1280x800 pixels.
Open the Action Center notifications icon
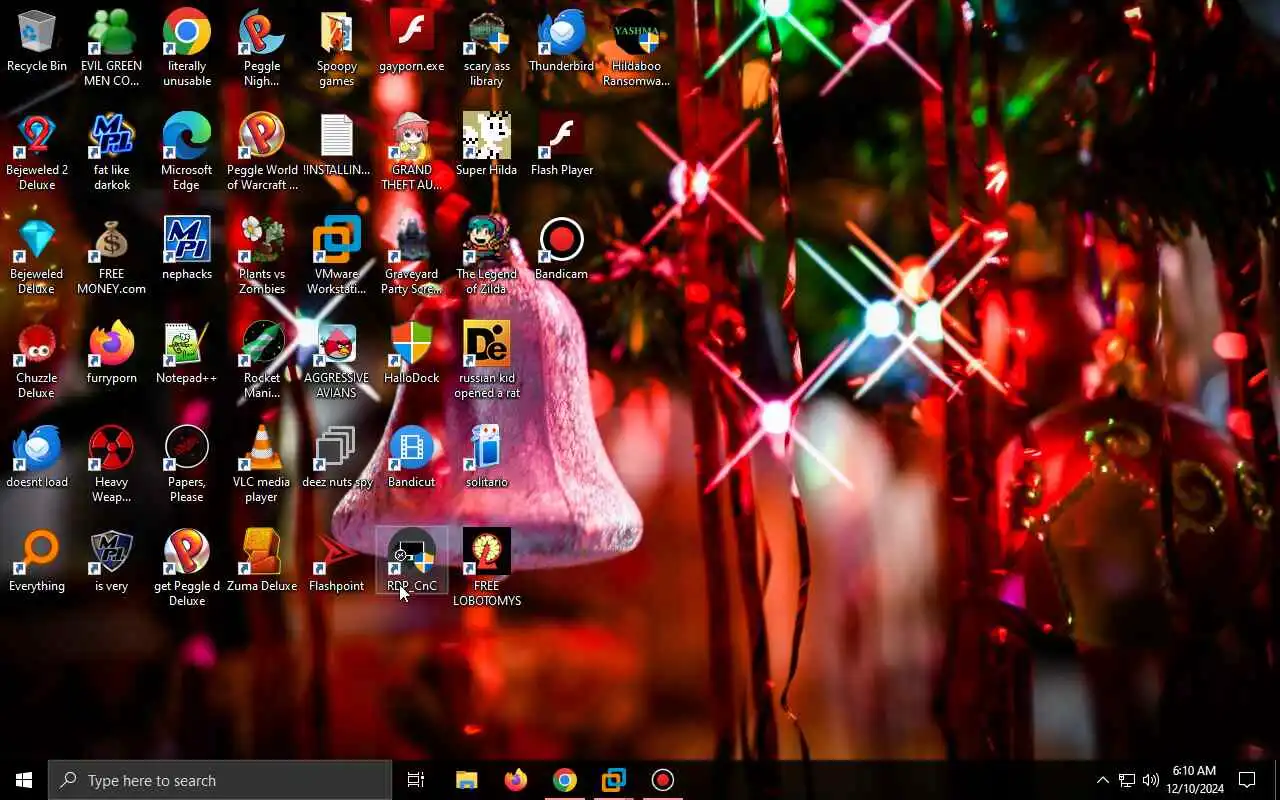1247,780
